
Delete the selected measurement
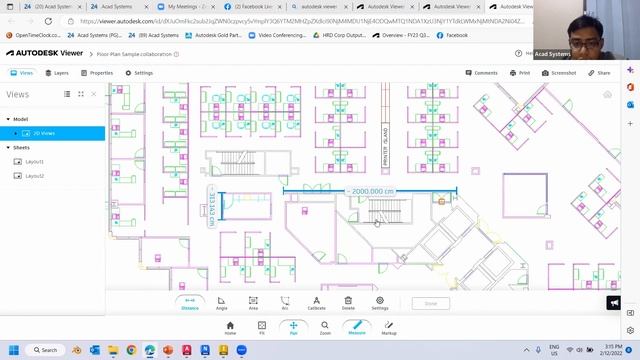348,303
